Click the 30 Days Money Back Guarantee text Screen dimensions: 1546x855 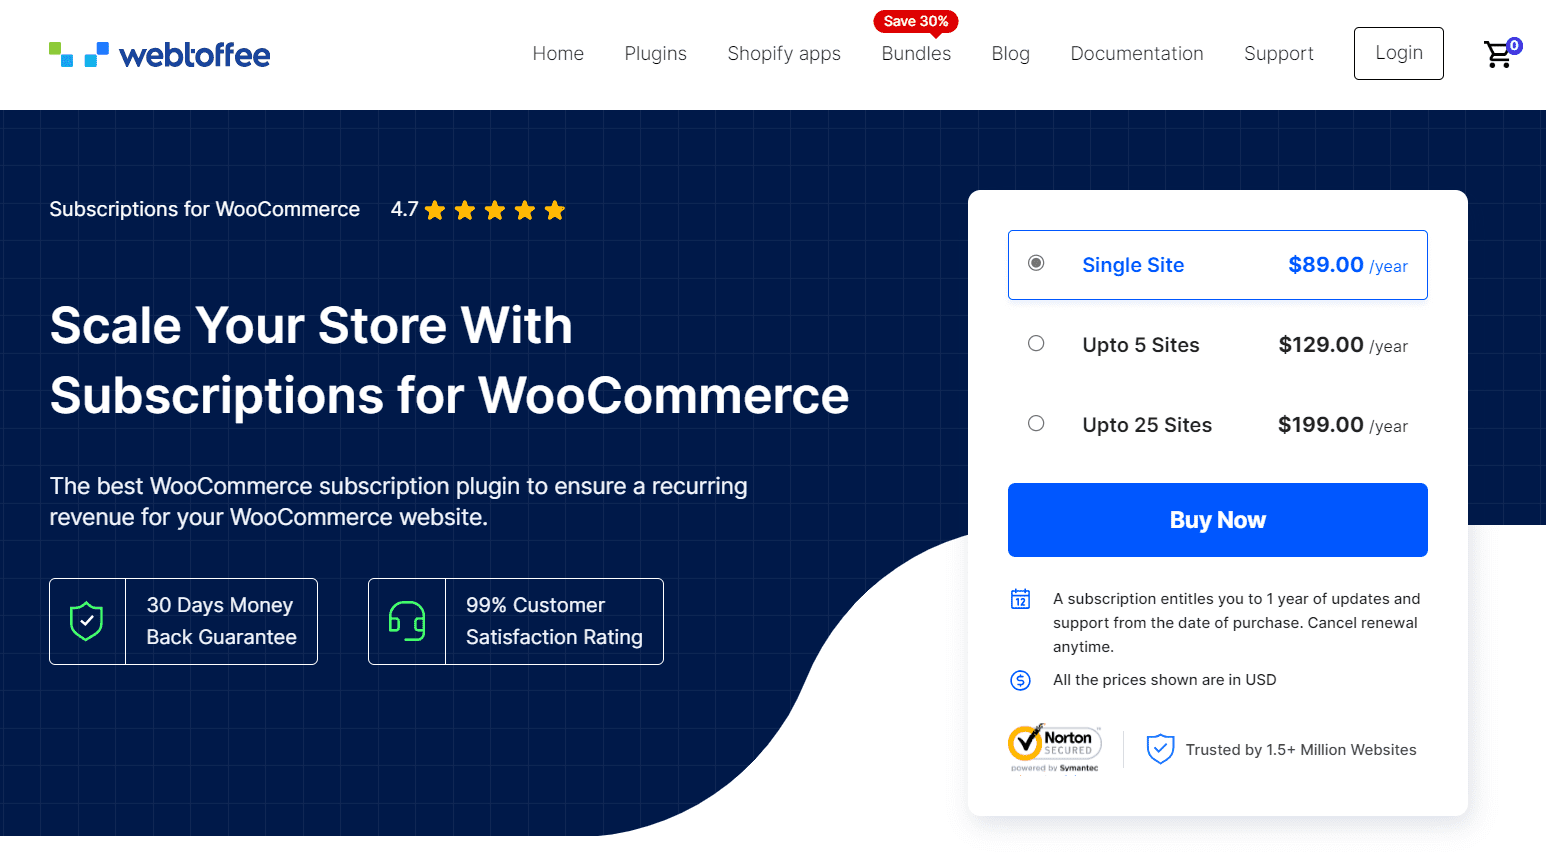point(222,621)
